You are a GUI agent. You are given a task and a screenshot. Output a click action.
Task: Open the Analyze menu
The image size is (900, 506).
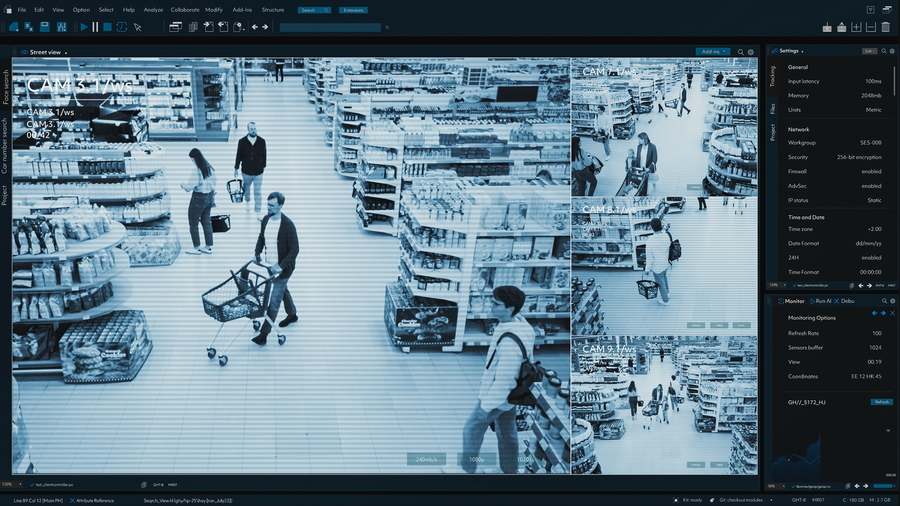pos(153,9)
